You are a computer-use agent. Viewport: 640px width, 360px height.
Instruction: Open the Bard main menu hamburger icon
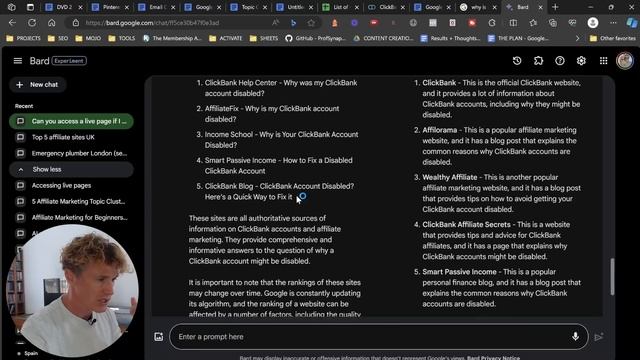point(18,61)
